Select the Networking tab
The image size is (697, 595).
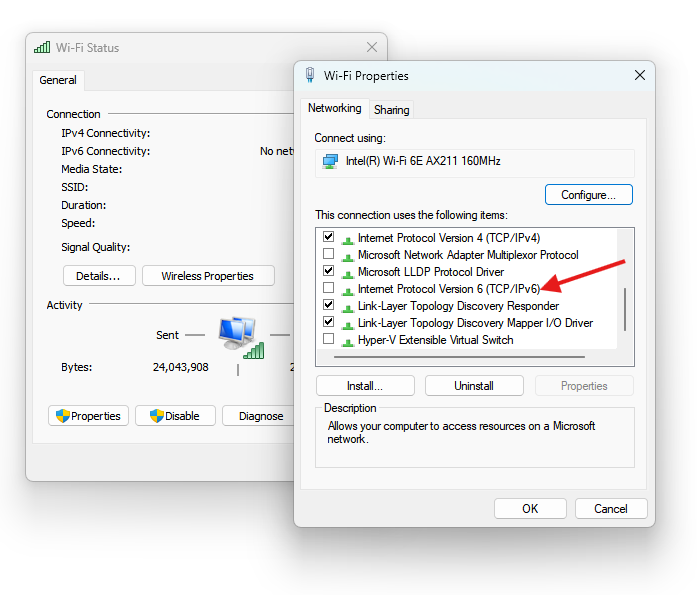pos(334,108)
